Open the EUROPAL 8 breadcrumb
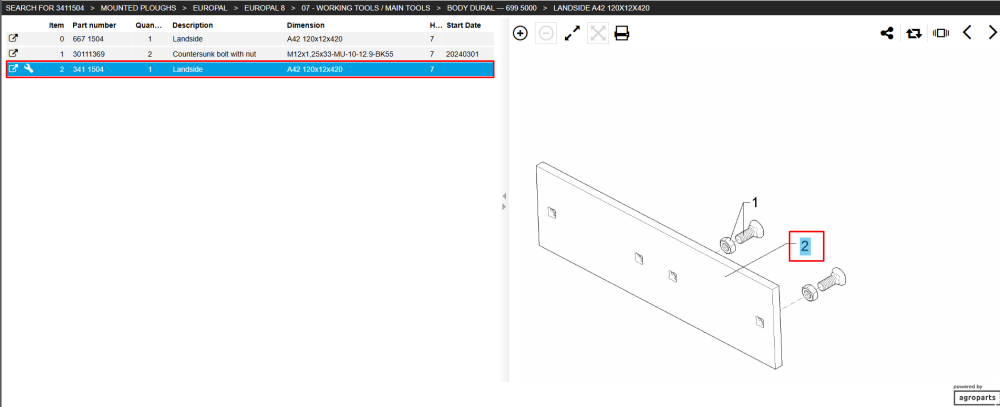The image size is (1000, 407). [x=264, y=8]
